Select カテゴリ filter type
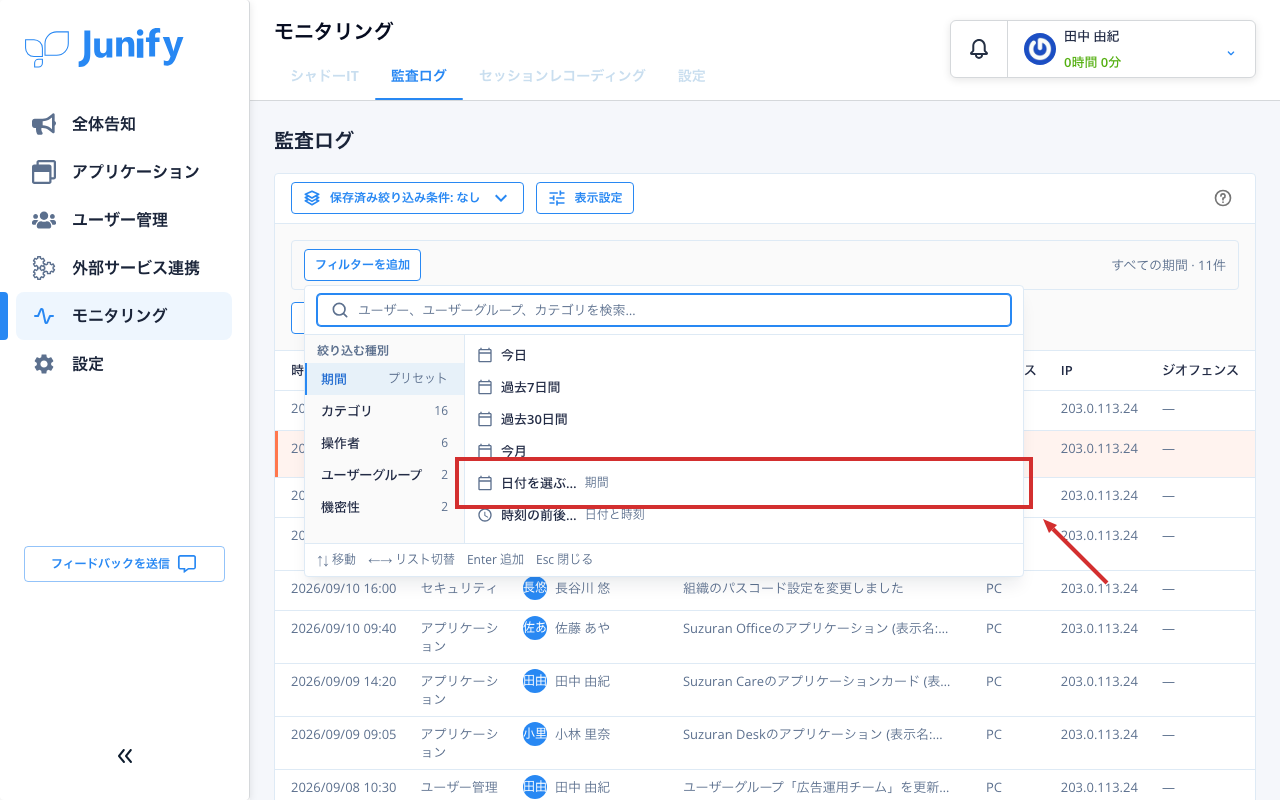1280x800 pixels. coord(385,411)
